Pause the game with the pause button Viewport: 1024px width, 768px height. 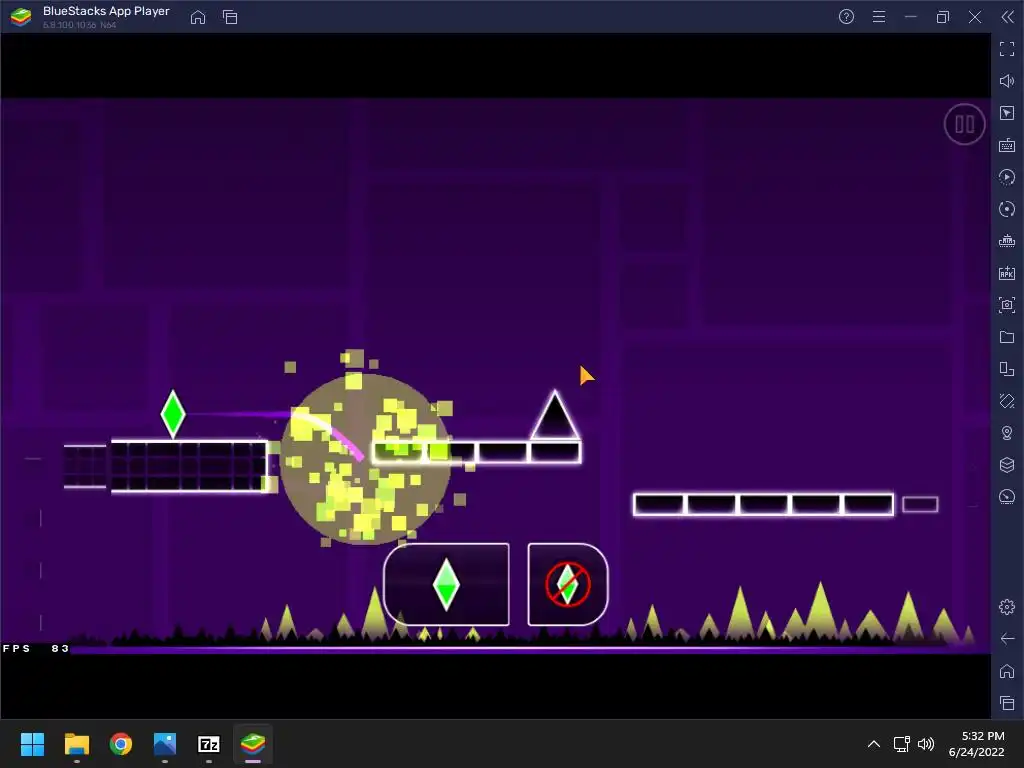[x=964, y=124]
